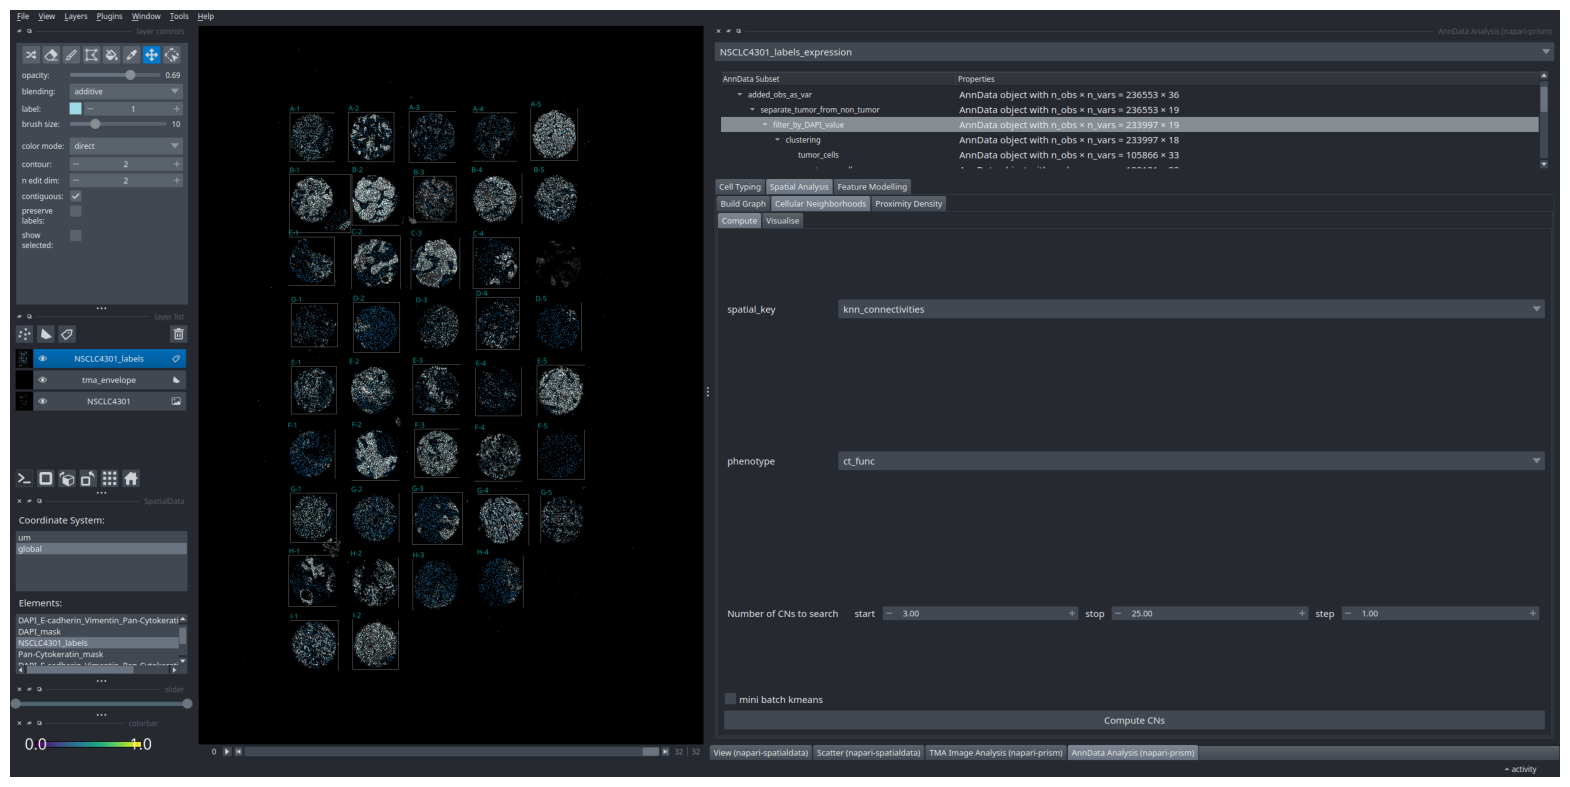Open the Plugins menu

pos(110,16)
